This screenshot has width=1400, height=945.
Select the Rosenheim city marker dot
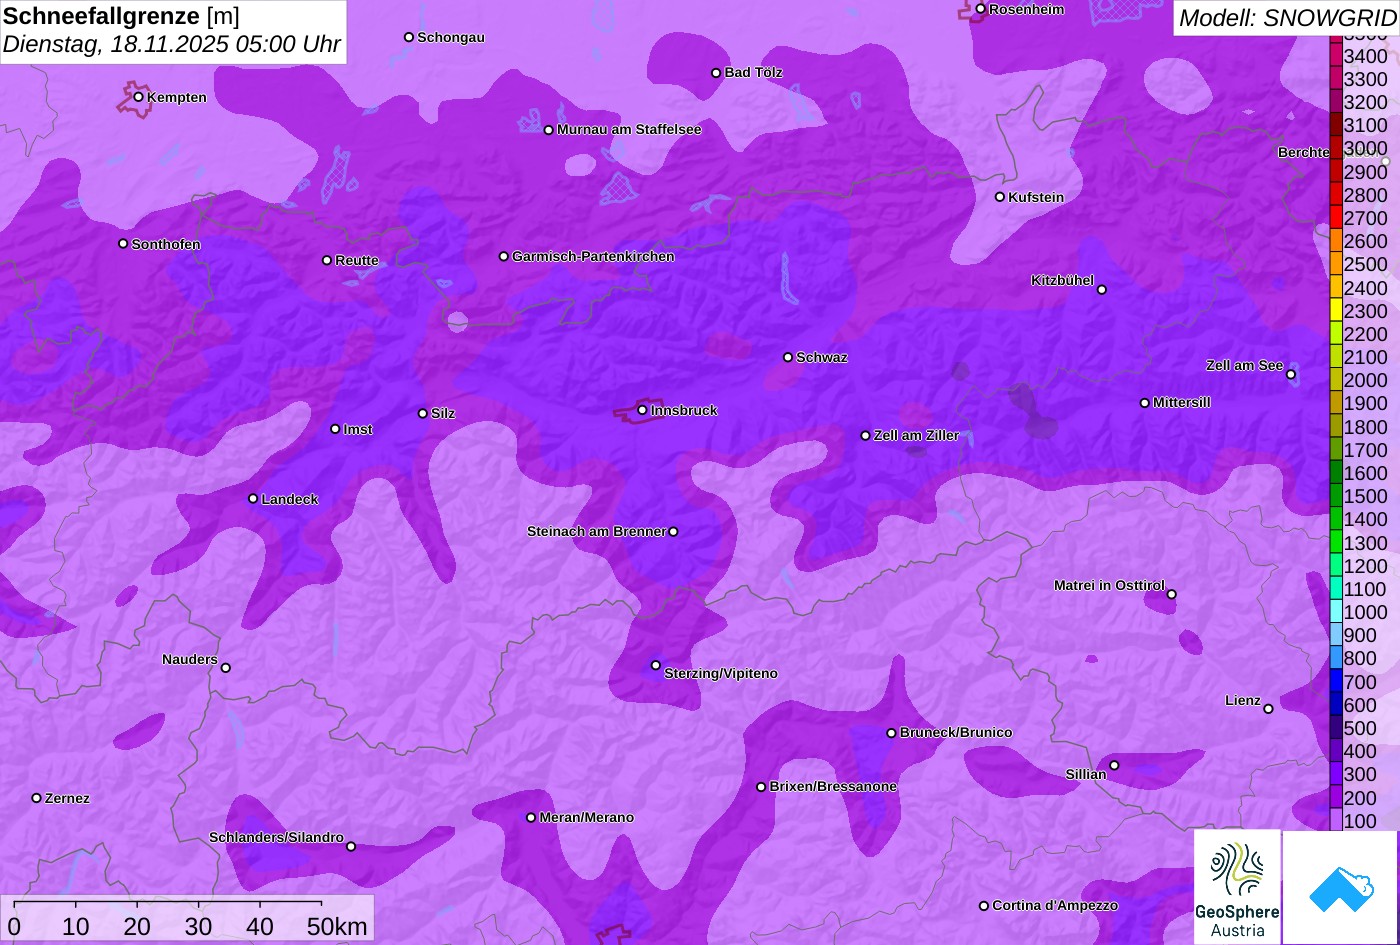[x=980, y=9]
